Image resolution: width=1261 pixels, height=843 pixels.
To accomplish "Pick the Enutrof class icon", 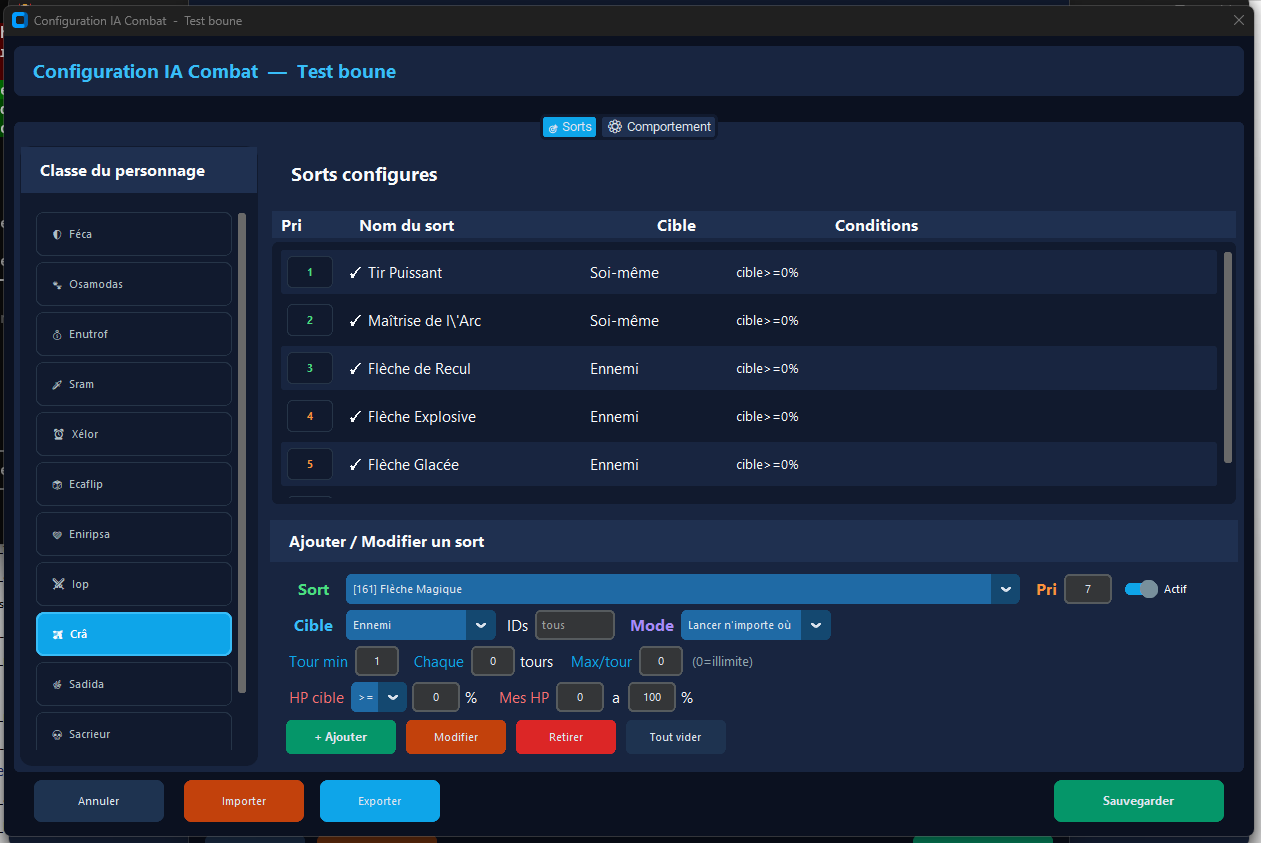I will pyautogui.click(x=57, y=335).
